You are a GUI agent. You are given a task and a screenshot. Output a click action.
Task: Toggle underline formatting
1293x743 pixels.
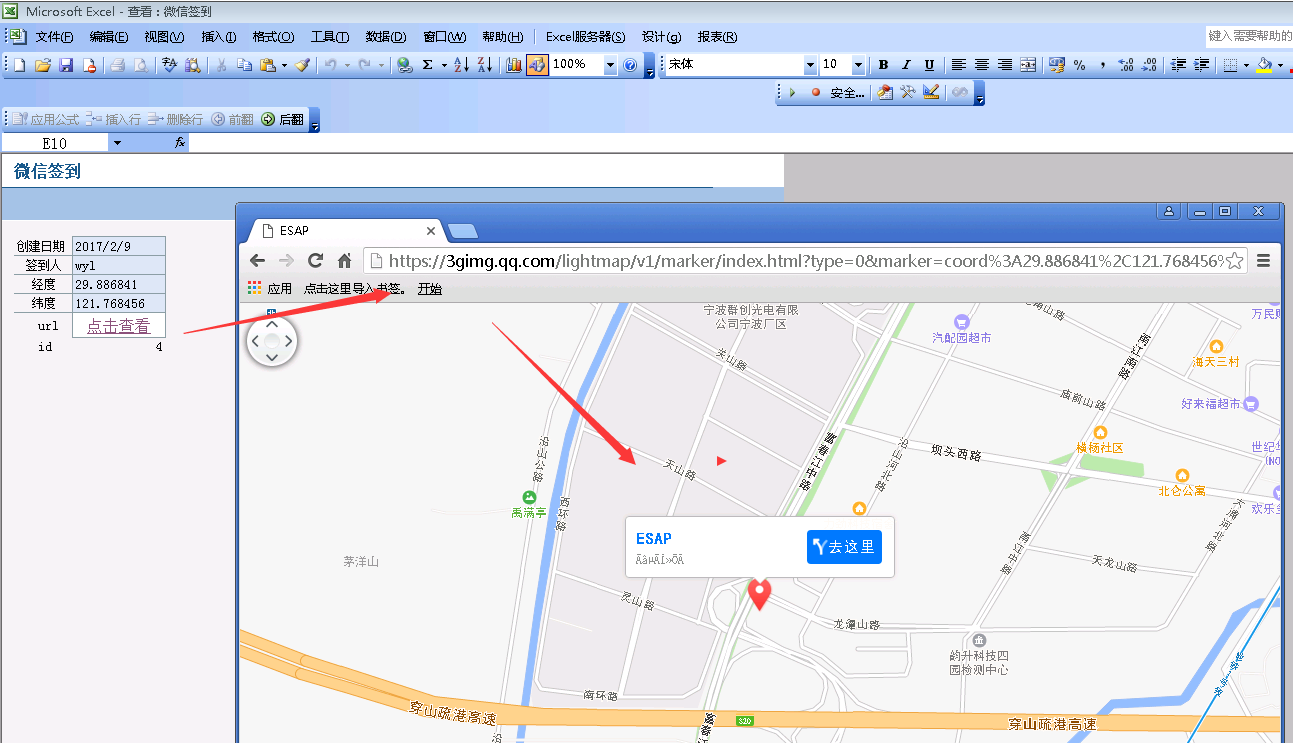click(x=929, y=65)
